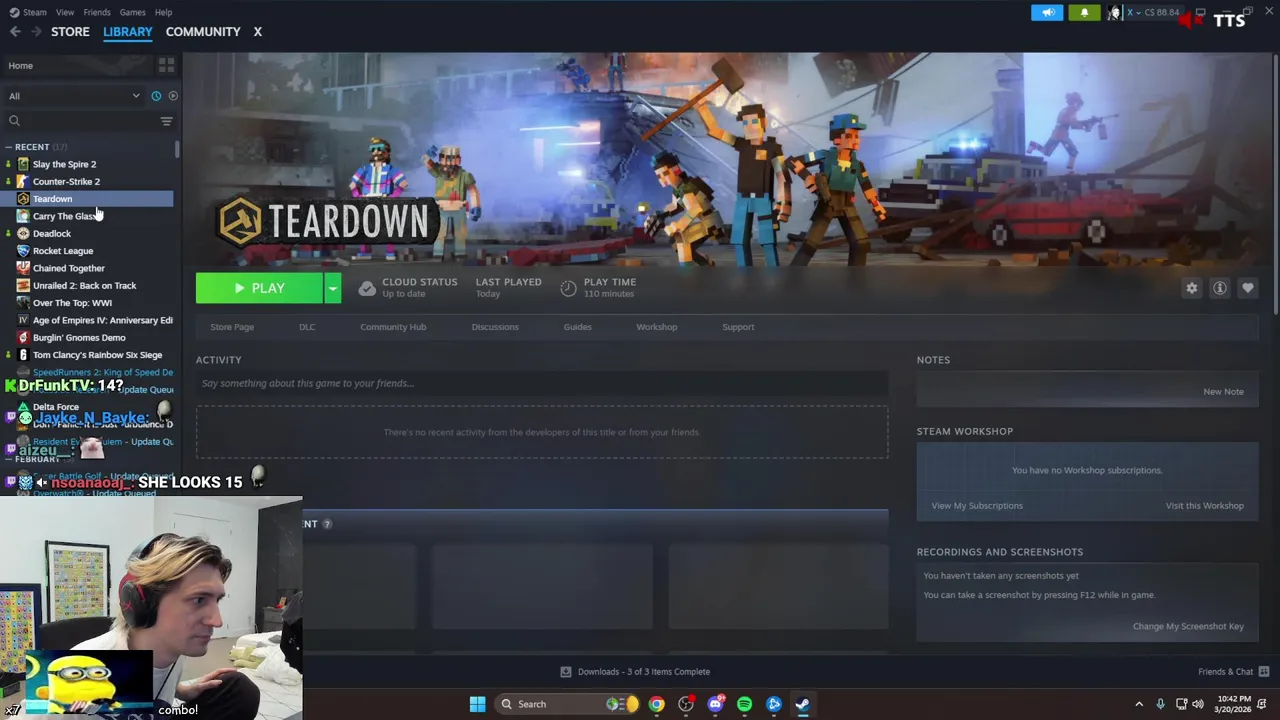Click View My Subscriptions
The width and height of the screenshot is (1280, 720).
[x=977, y=506]
